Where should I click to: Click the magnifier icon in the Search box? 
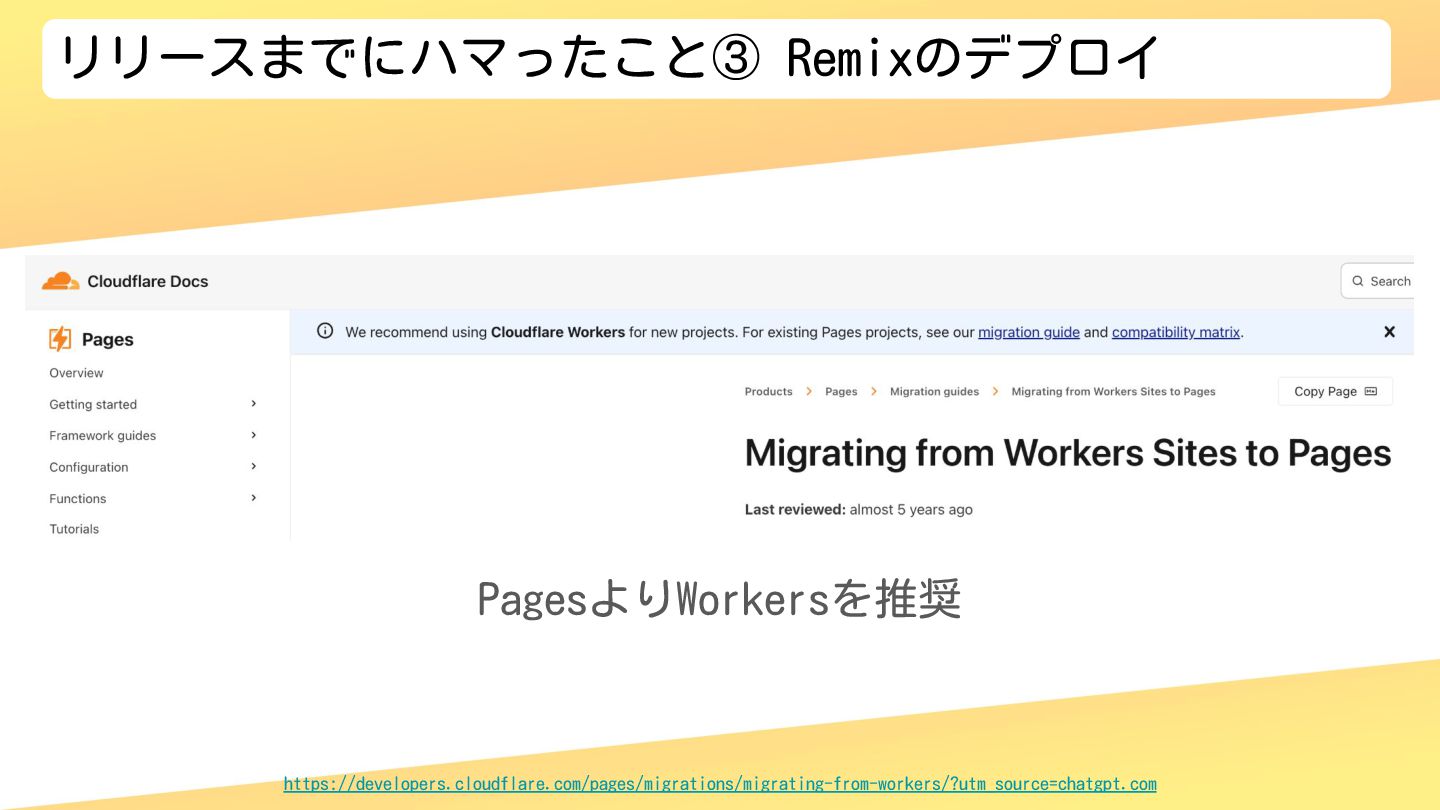coord(1358,282)
